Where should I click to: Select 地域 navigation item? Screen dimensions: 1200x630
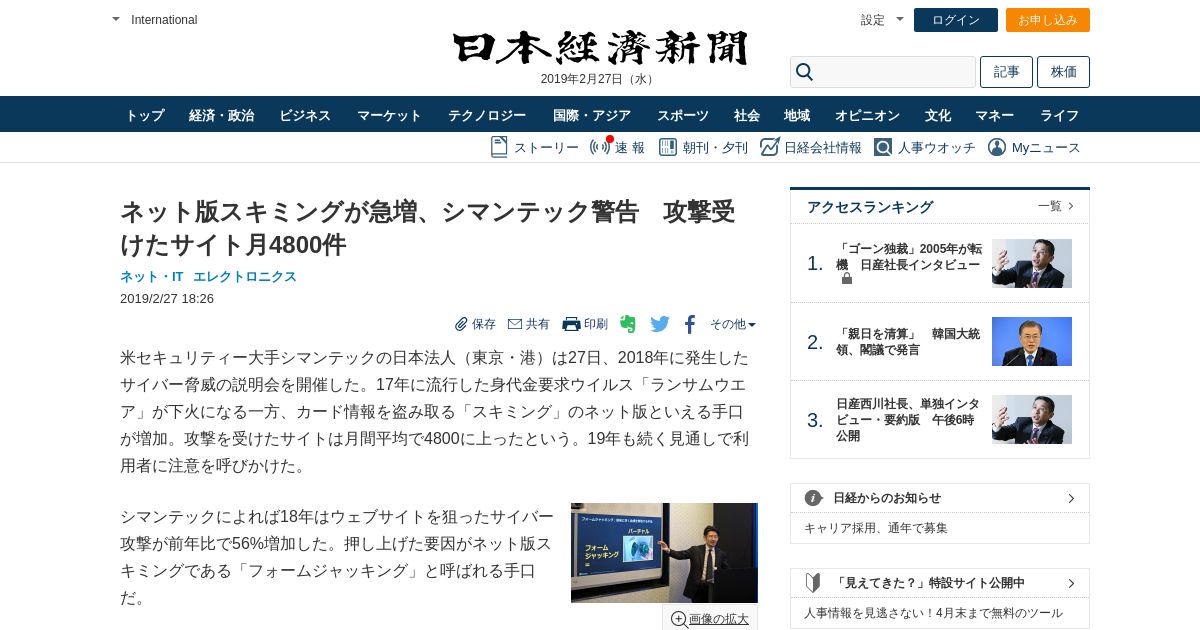tap(797, 115)
